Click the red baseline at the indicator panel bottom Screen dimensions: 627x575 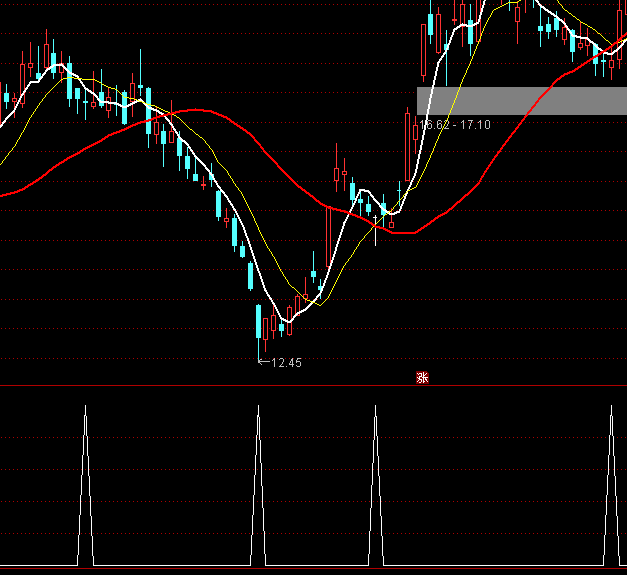(x=313, y=568)
